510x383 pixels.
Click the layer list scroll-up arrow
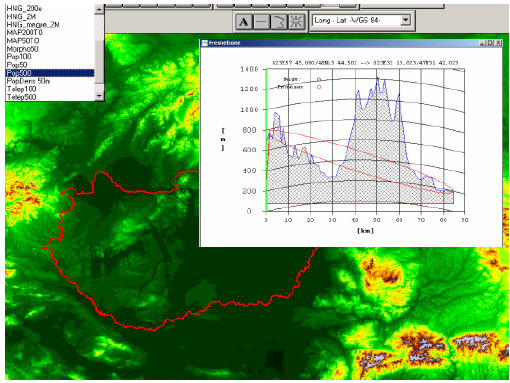point(99,9)
